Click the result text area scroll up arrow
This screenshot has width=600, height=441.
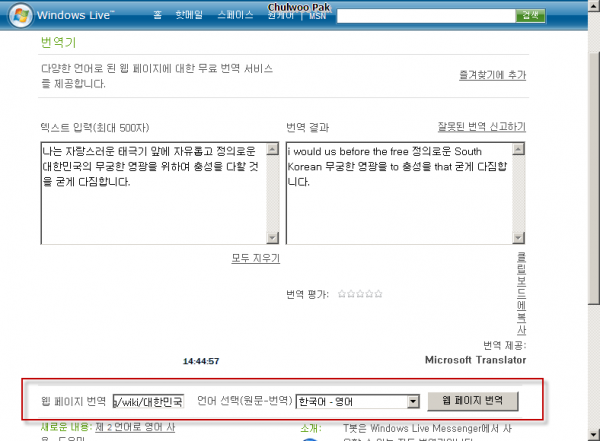click(518, 149)
